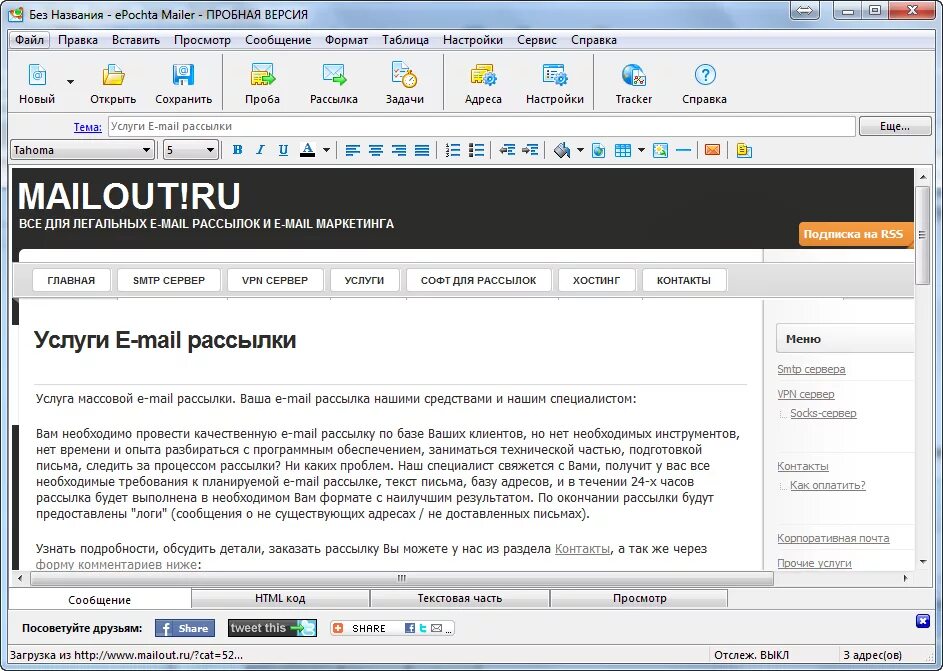Image resolution: width=943 pixels, height=671 pixels.
Task: Click the Сохранить disk icon
Action: [x=183, y=76]
